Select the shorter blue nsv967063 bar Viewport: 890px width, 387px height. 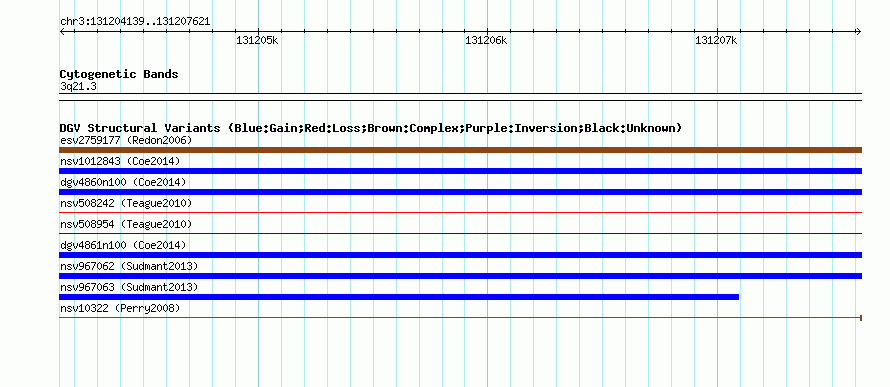coord(399,297)
